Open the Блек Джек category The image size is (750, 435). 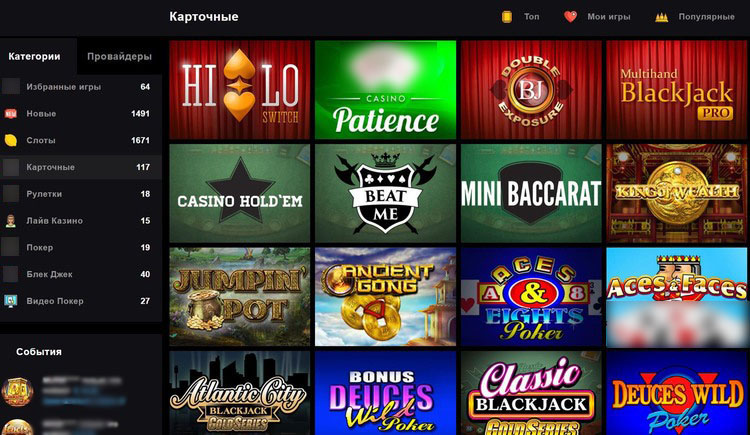[81, 274]
